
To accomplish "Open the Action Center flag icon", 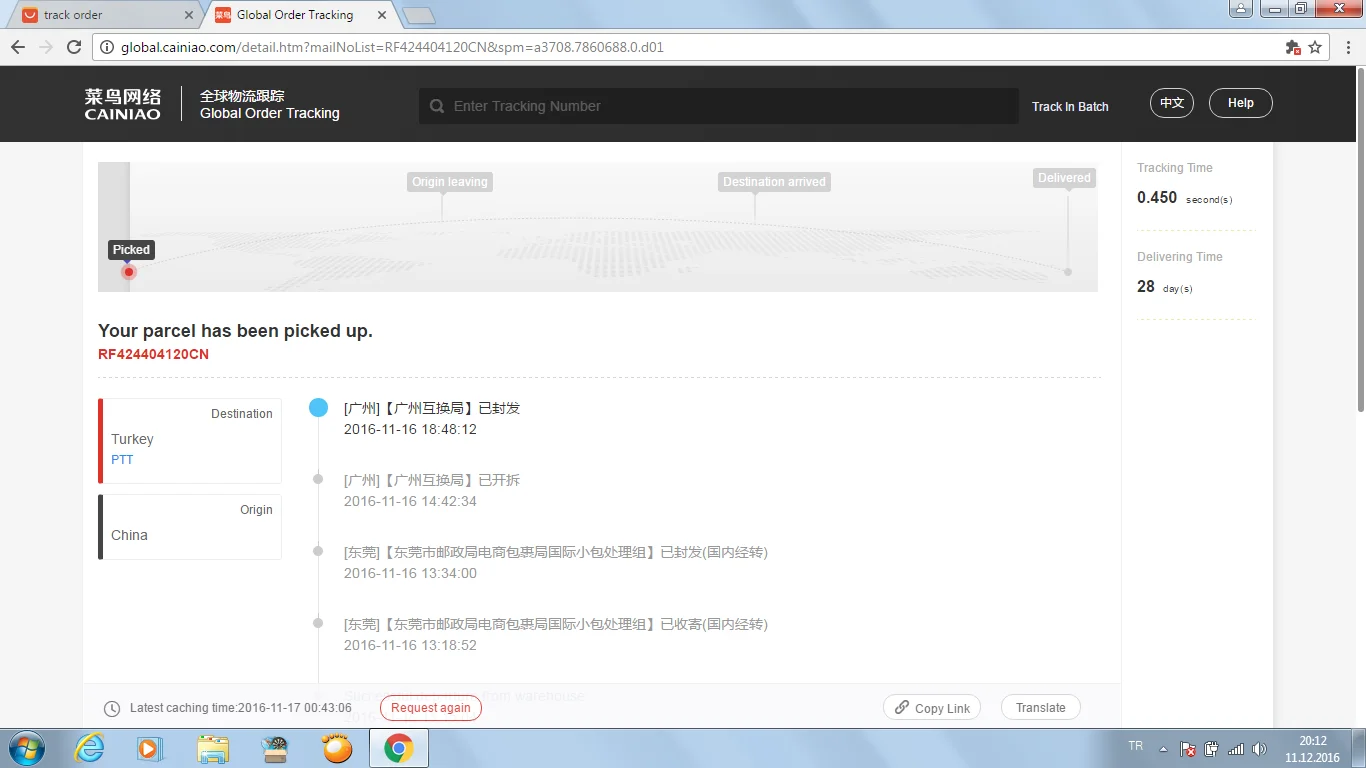I will pos(1188,748).
